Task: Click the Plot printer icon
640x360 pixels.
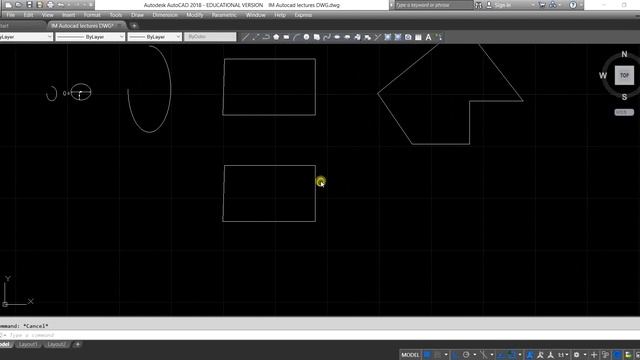Action: coord(50,5)
